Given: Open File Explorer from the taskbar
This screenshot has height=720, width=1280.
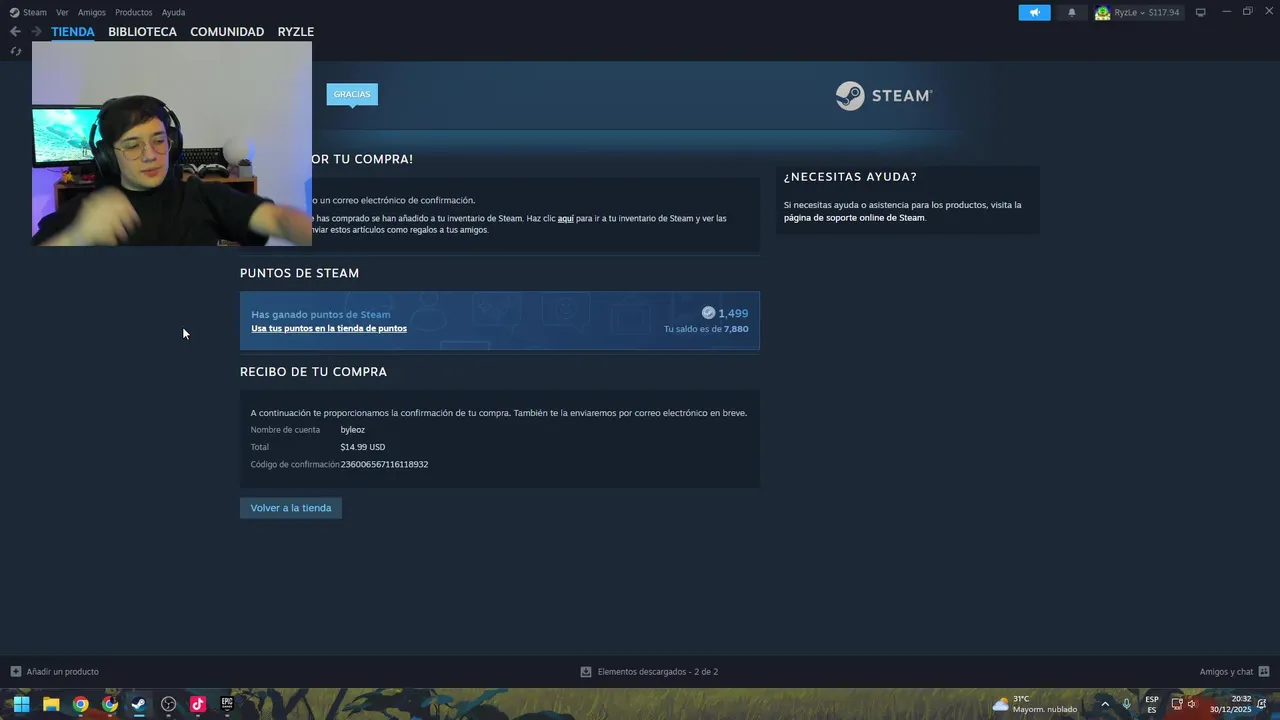Looking at the screenshot, I should pos(51,704).
